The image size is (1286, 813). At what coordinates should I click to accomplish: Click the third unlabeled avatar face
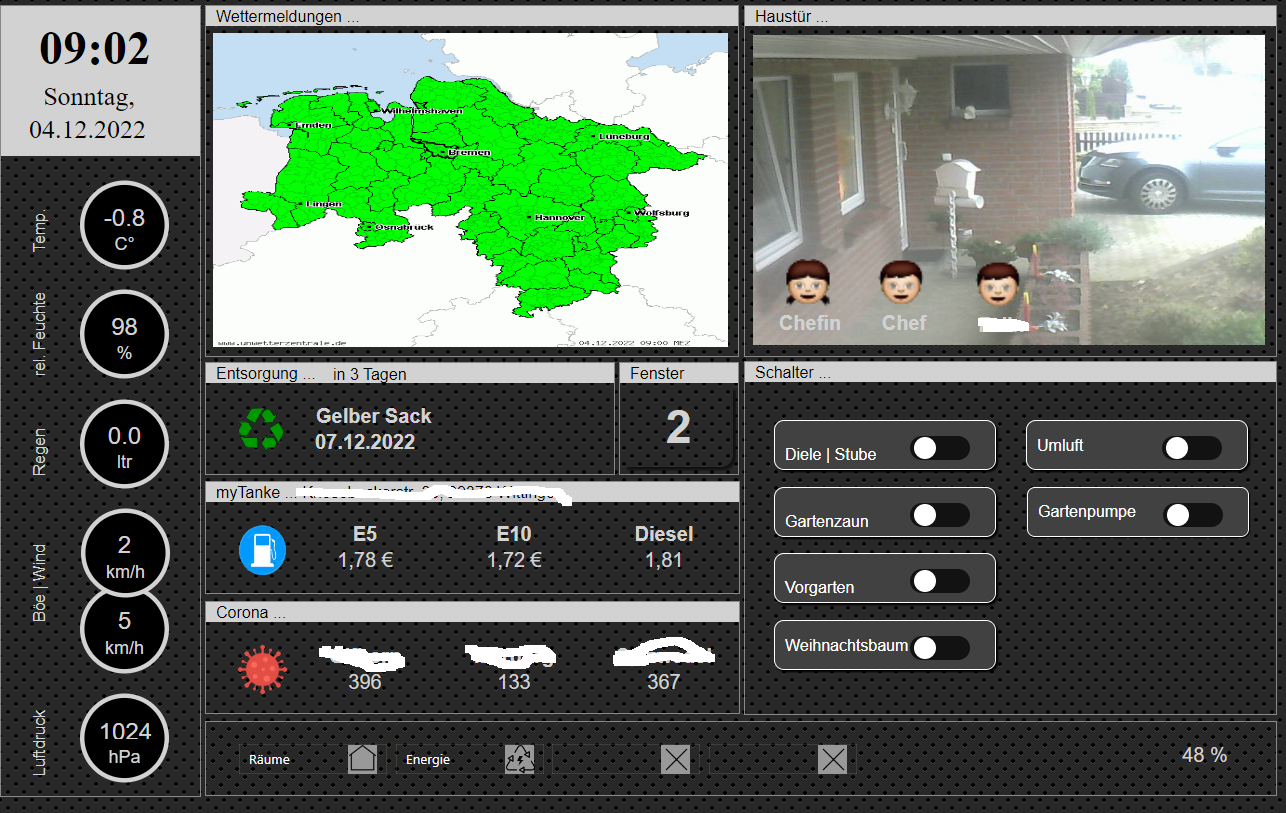997,285
